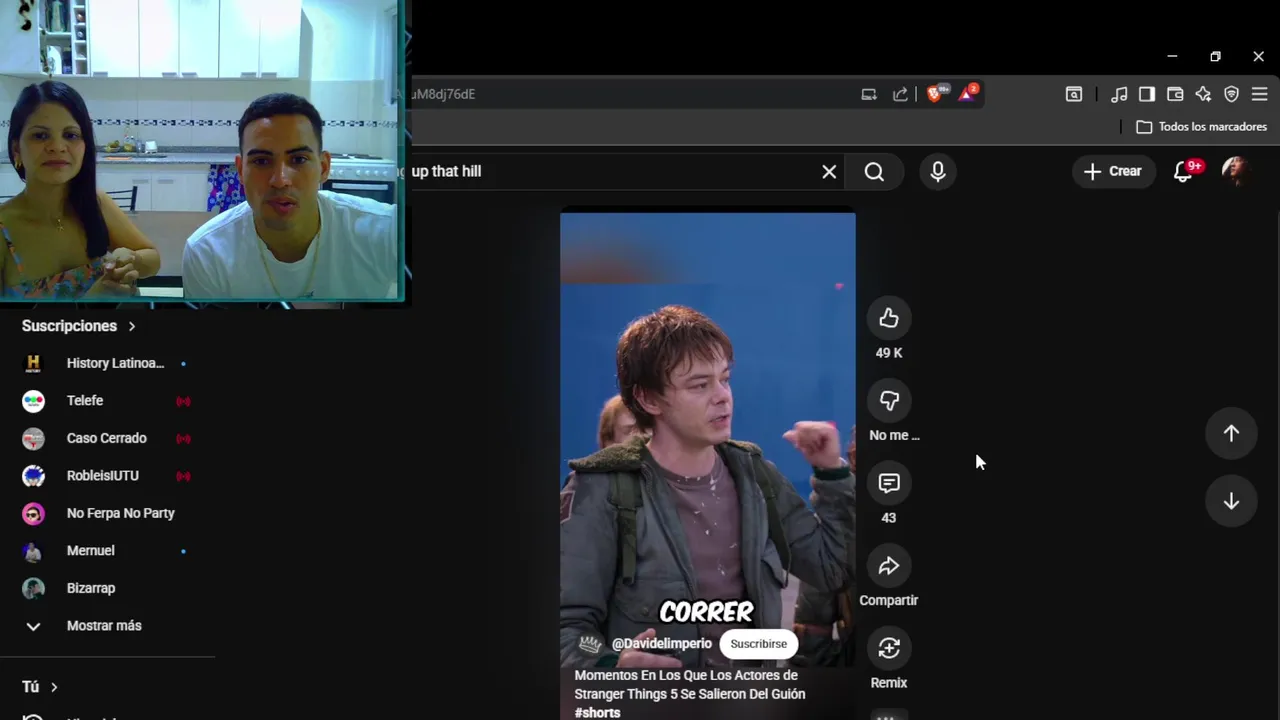
Task: Click the Crear button
Action: pos(1113,171)
